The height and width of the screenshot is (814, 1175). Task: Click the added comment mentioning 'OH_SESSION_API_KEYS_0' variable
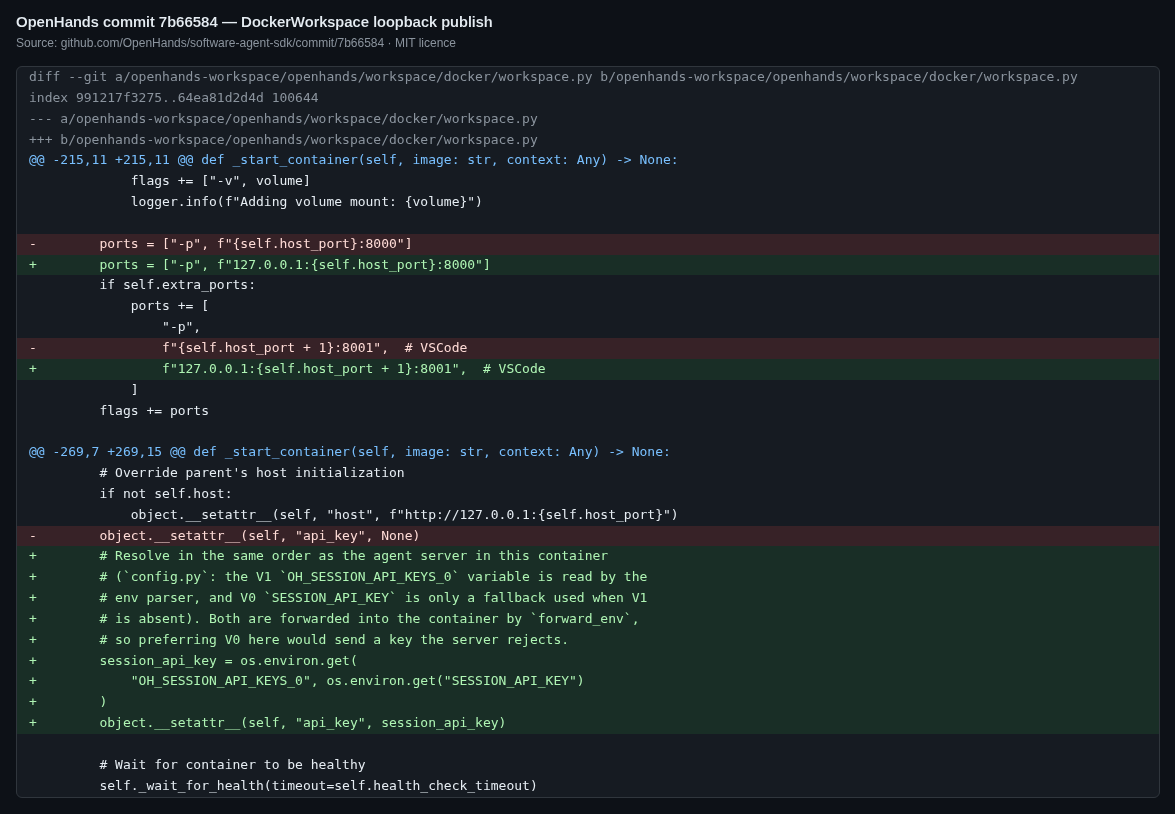coord(588,577)
